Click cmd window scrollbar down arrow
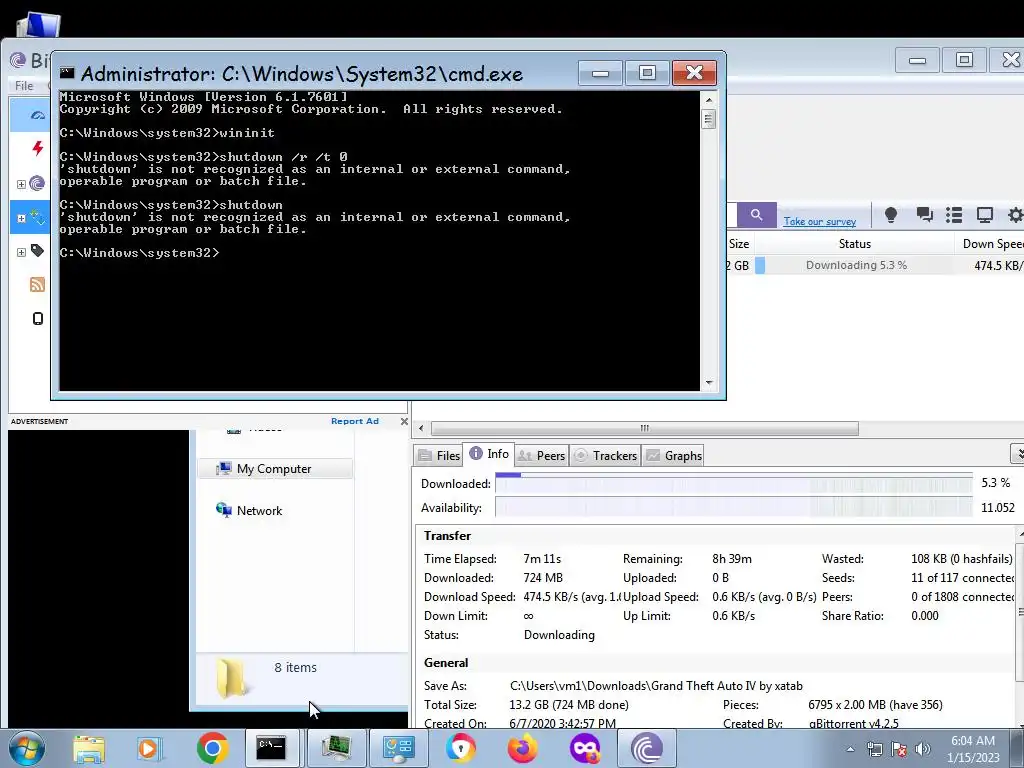 click(709, 383)
